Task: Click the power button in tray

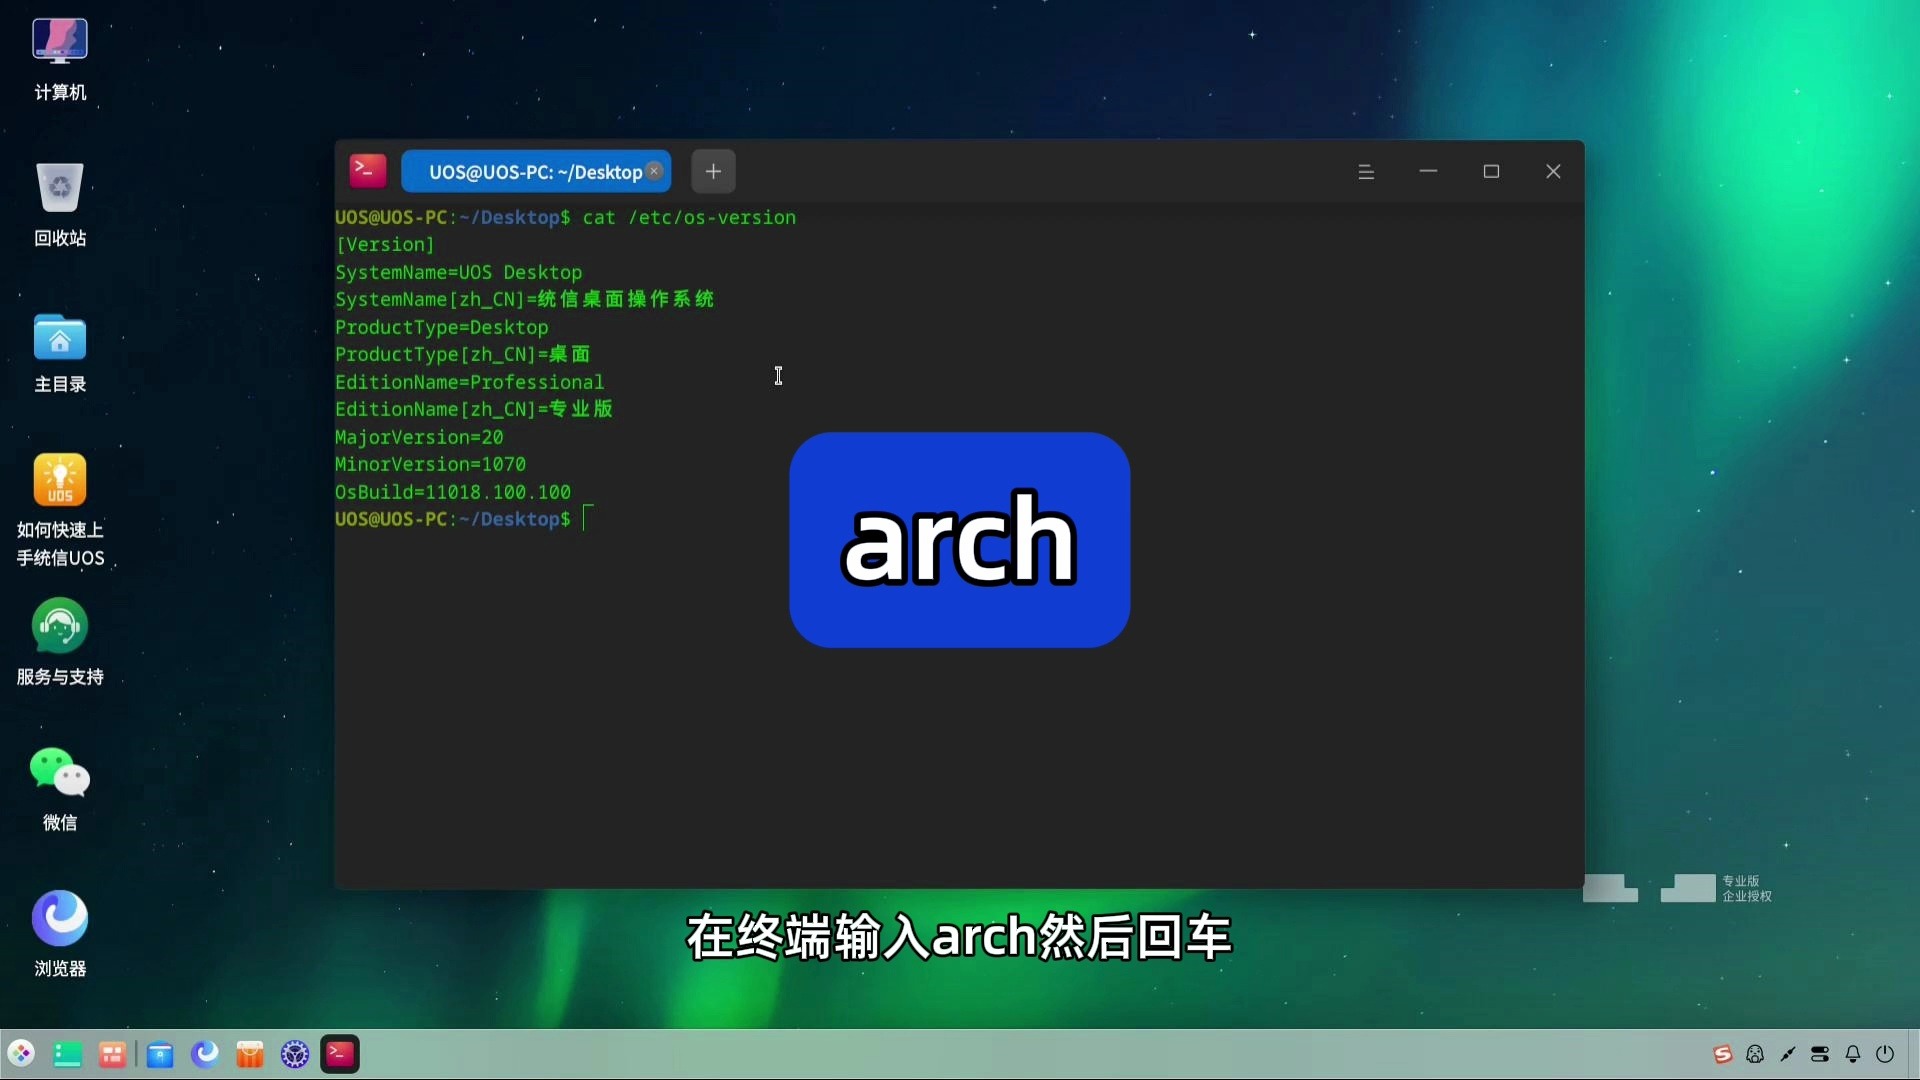Action: point(1885,1054)
